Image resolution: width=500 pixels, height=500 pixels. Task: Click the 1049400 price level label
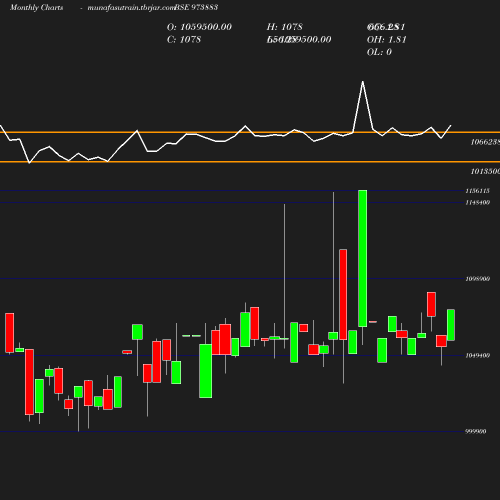(478, 355)
